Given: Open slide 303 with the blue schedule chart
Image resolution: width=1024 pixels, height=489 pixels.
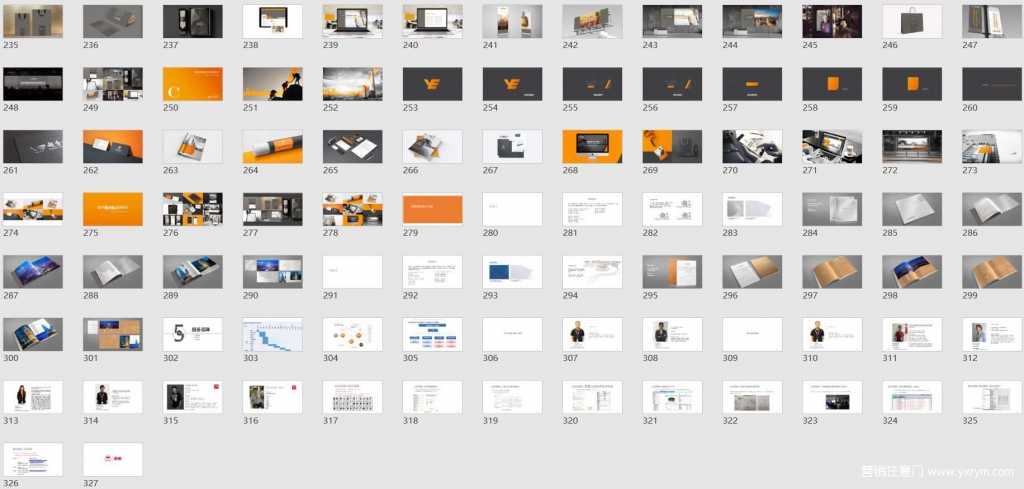Looking at the screenshot, I should coord(273,334).
